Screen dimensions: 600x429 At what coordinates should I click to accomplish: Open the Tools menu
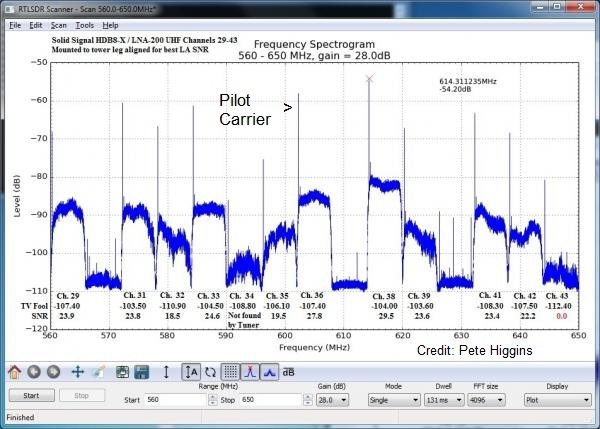click(x=84, y=24)
